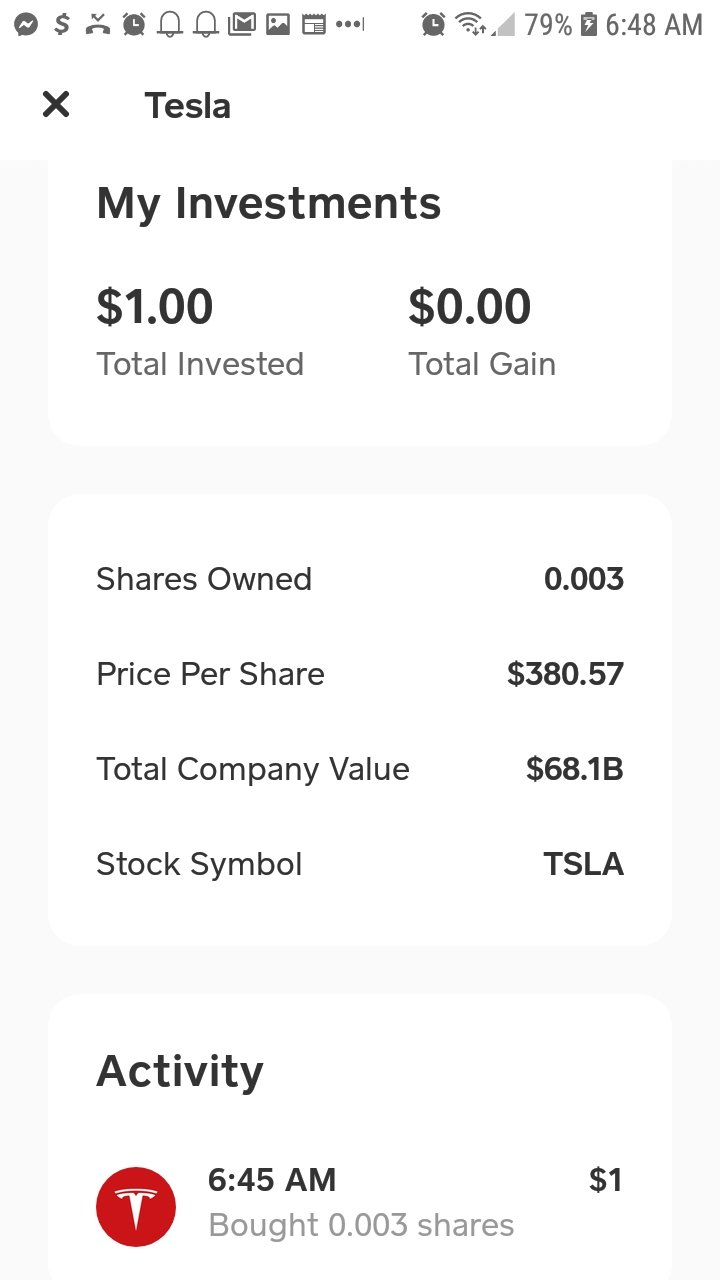This screenshot has width=720, height=1280.
Task: Tap the $0.00 Total Gain amount
Action: (469, 306)
